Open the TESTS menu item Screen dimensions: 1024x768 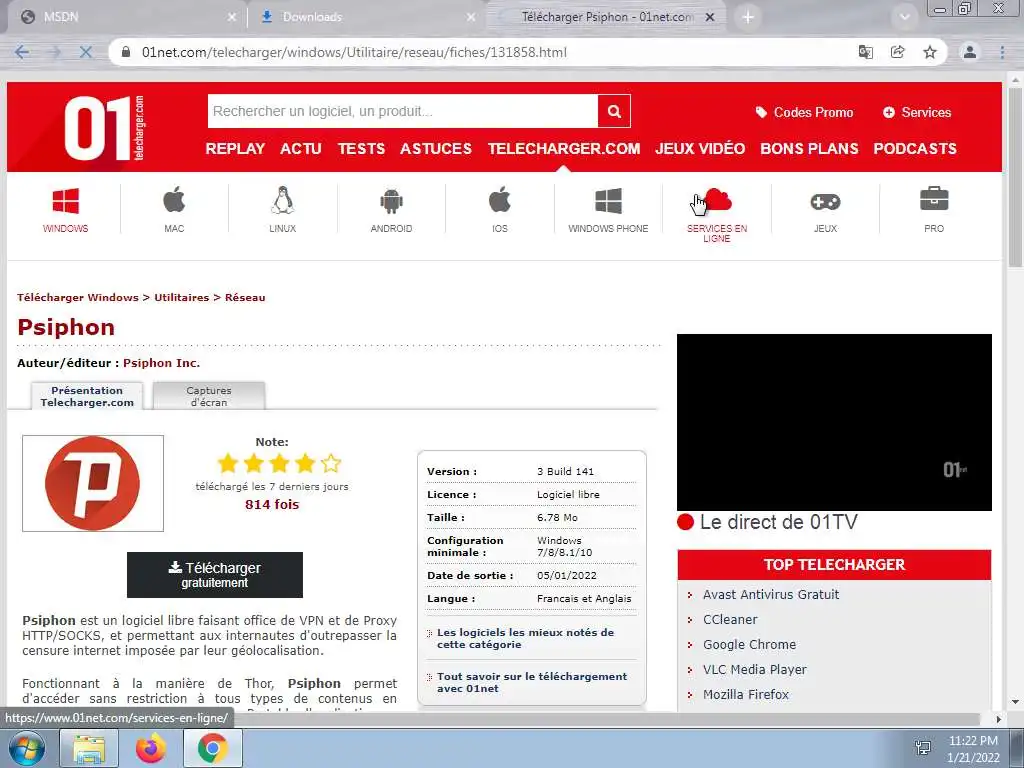pyautogui.click(x=361, y=149)
